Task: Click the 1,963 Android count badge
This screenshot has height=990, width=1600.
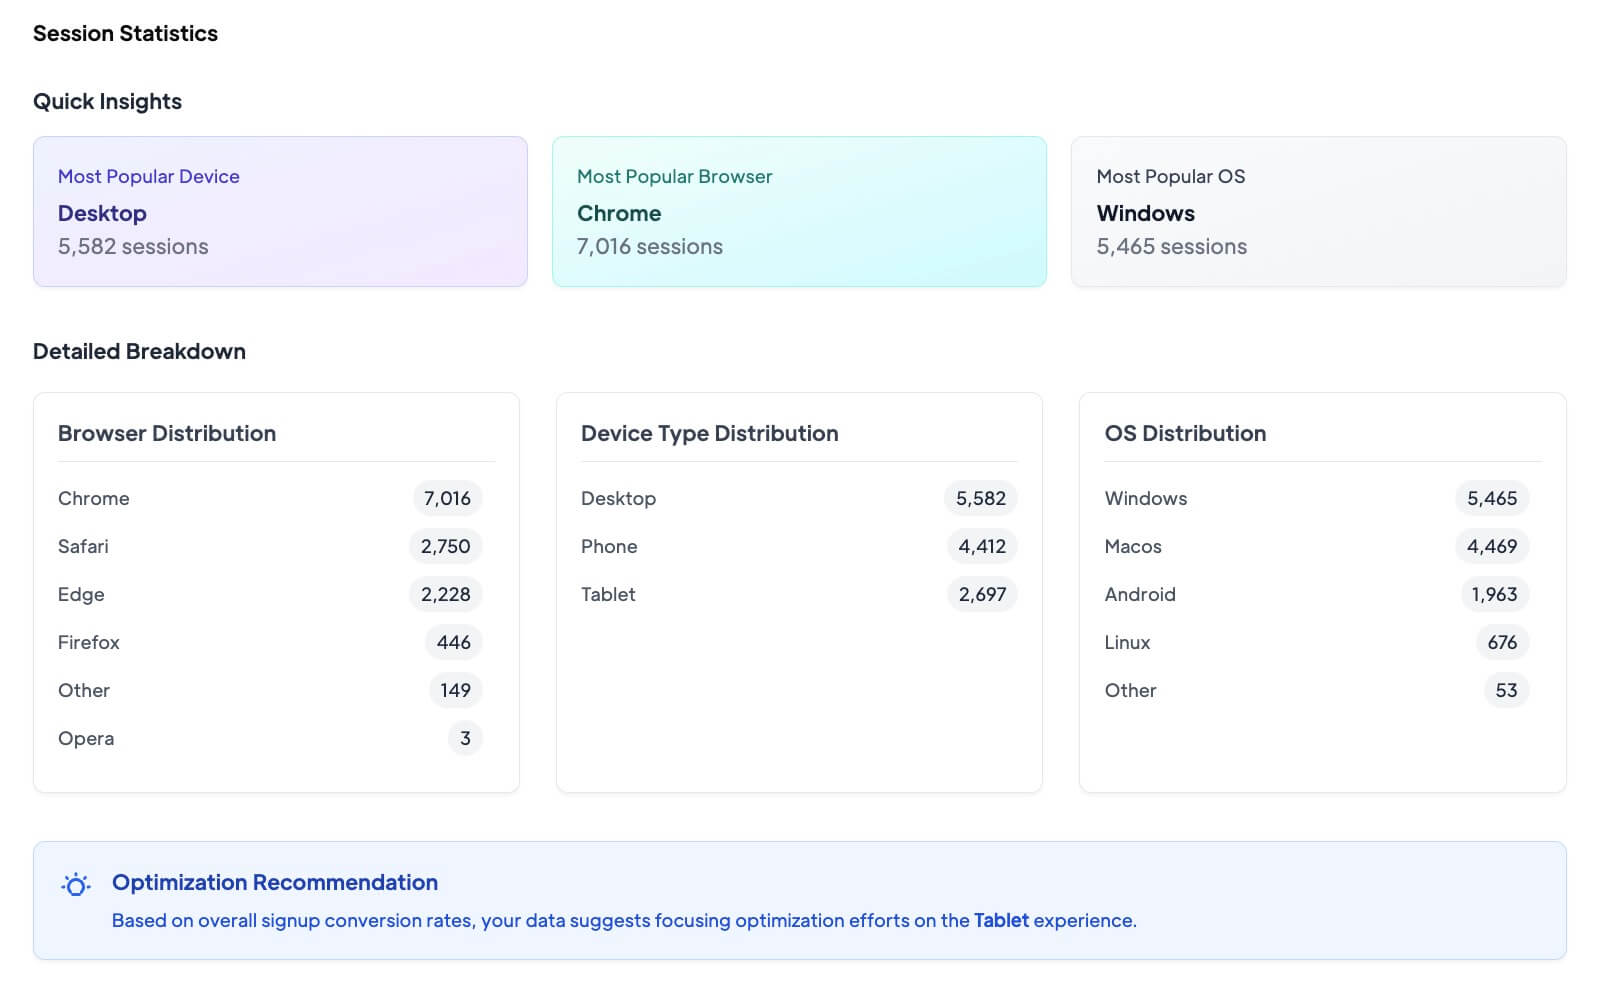Action: pos(1494,594)
